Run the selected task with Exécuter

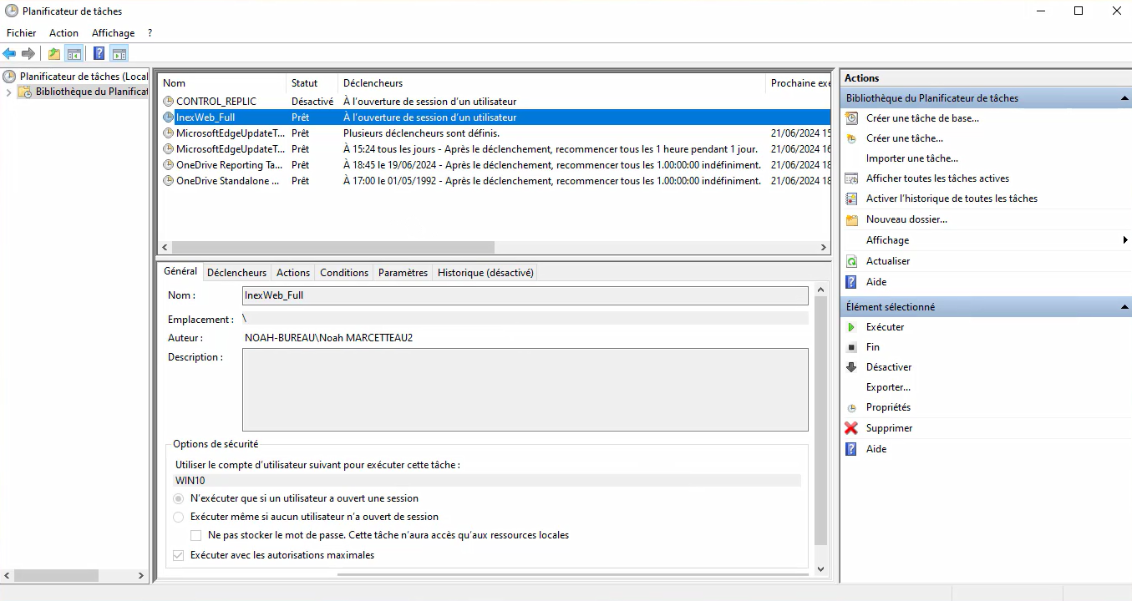[884, 327]
